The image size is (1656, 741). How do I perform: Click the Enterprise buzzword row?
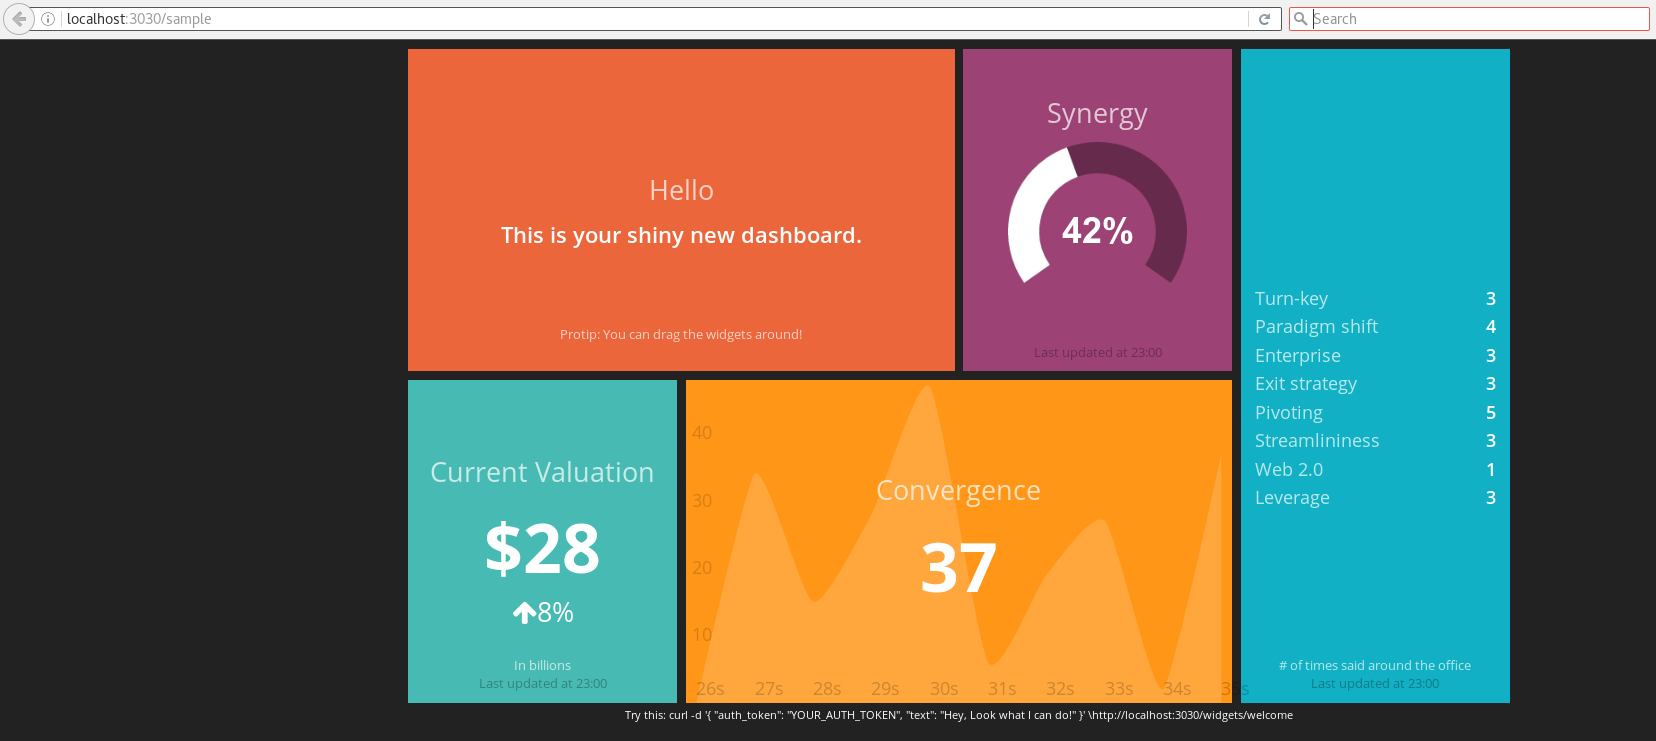[1375, 356]
